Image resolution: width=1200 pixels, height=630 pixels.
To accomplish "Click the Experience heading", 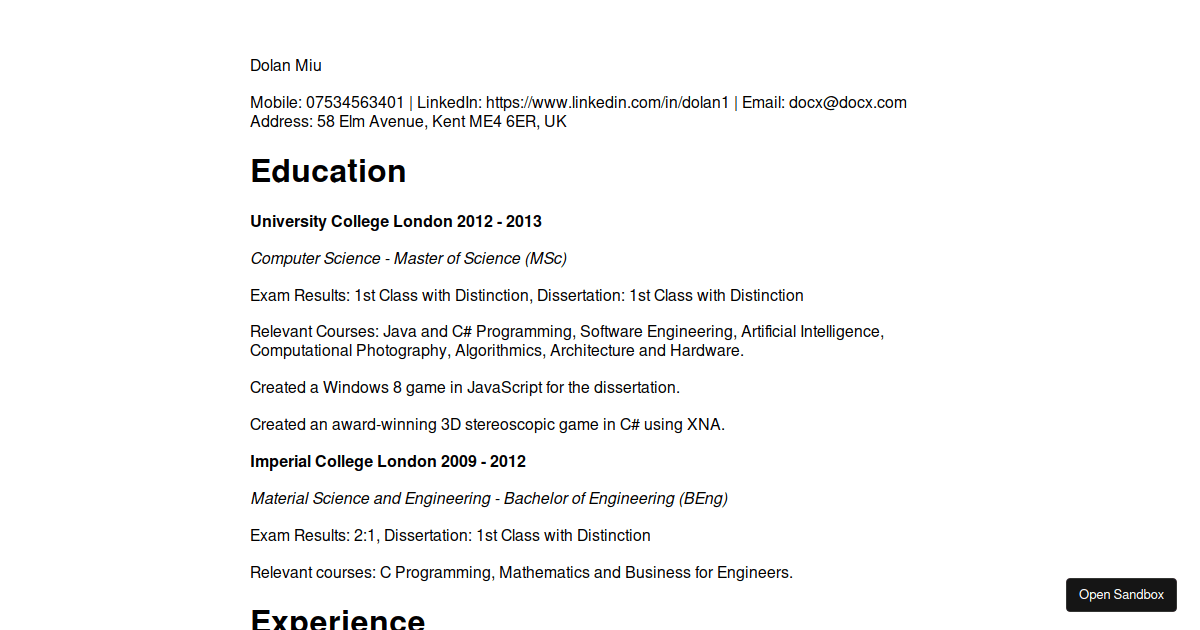I will point(338,619).
